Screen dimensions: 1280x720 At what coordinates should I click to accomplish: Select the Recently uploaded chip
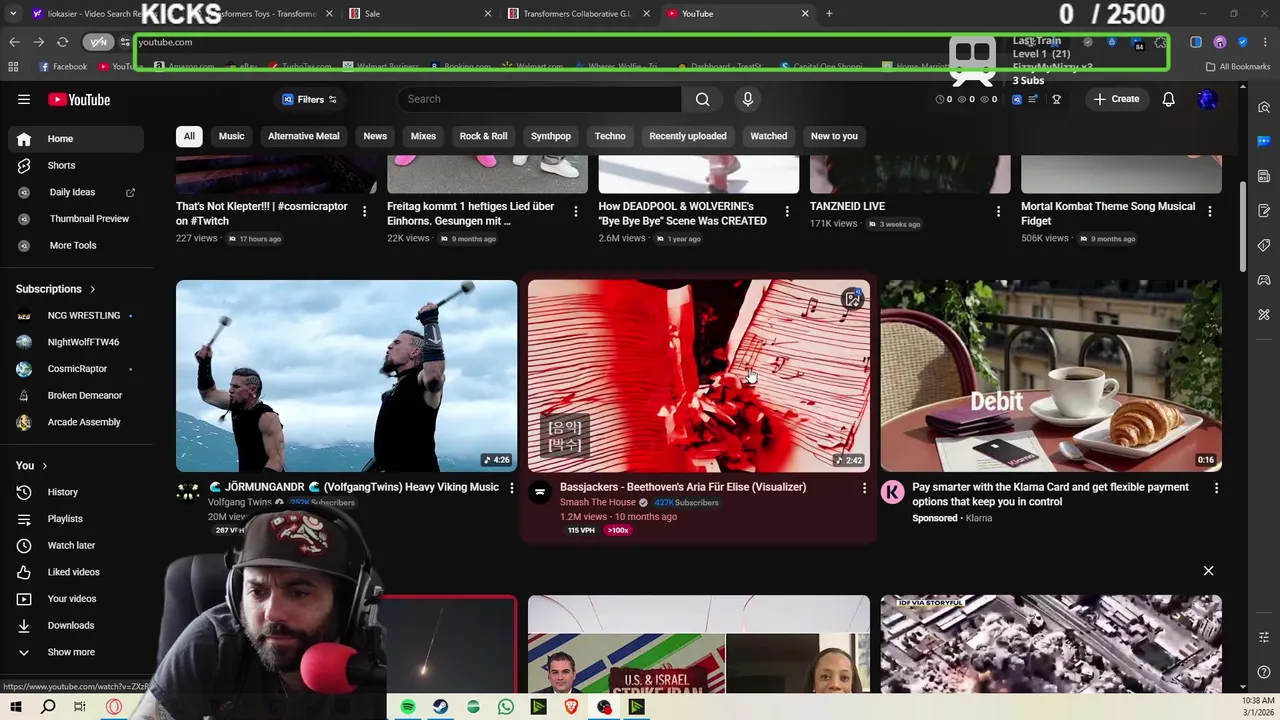click(x=688, y=136)
